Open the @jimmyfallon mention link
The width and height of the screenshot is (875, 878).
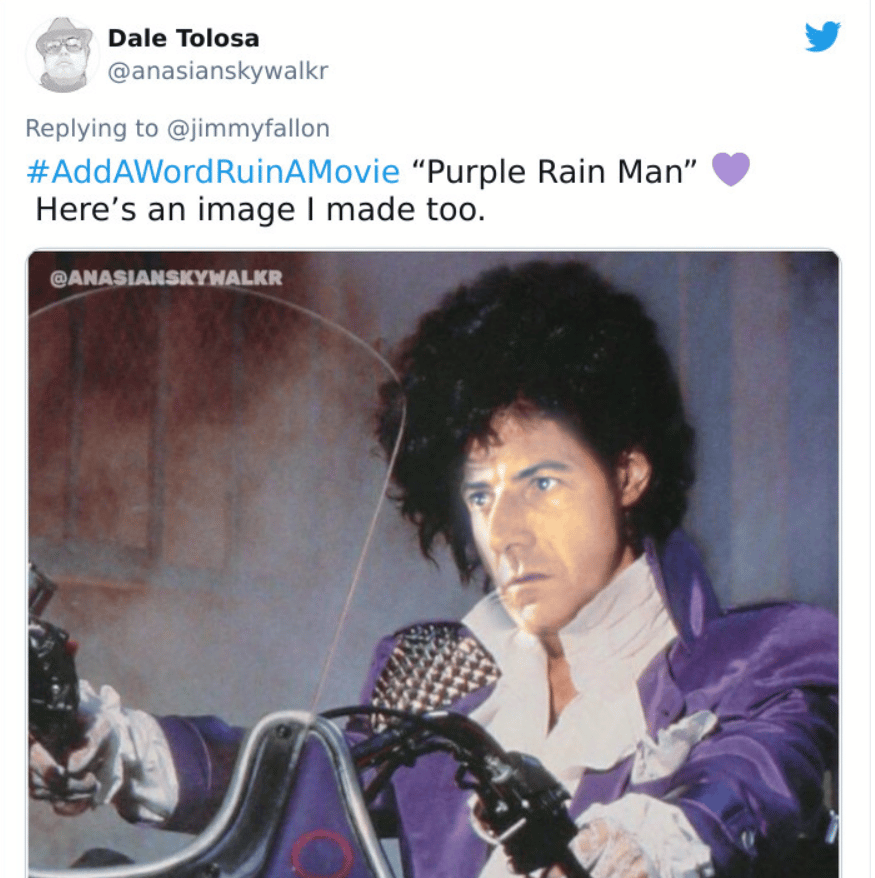point(249,128)
